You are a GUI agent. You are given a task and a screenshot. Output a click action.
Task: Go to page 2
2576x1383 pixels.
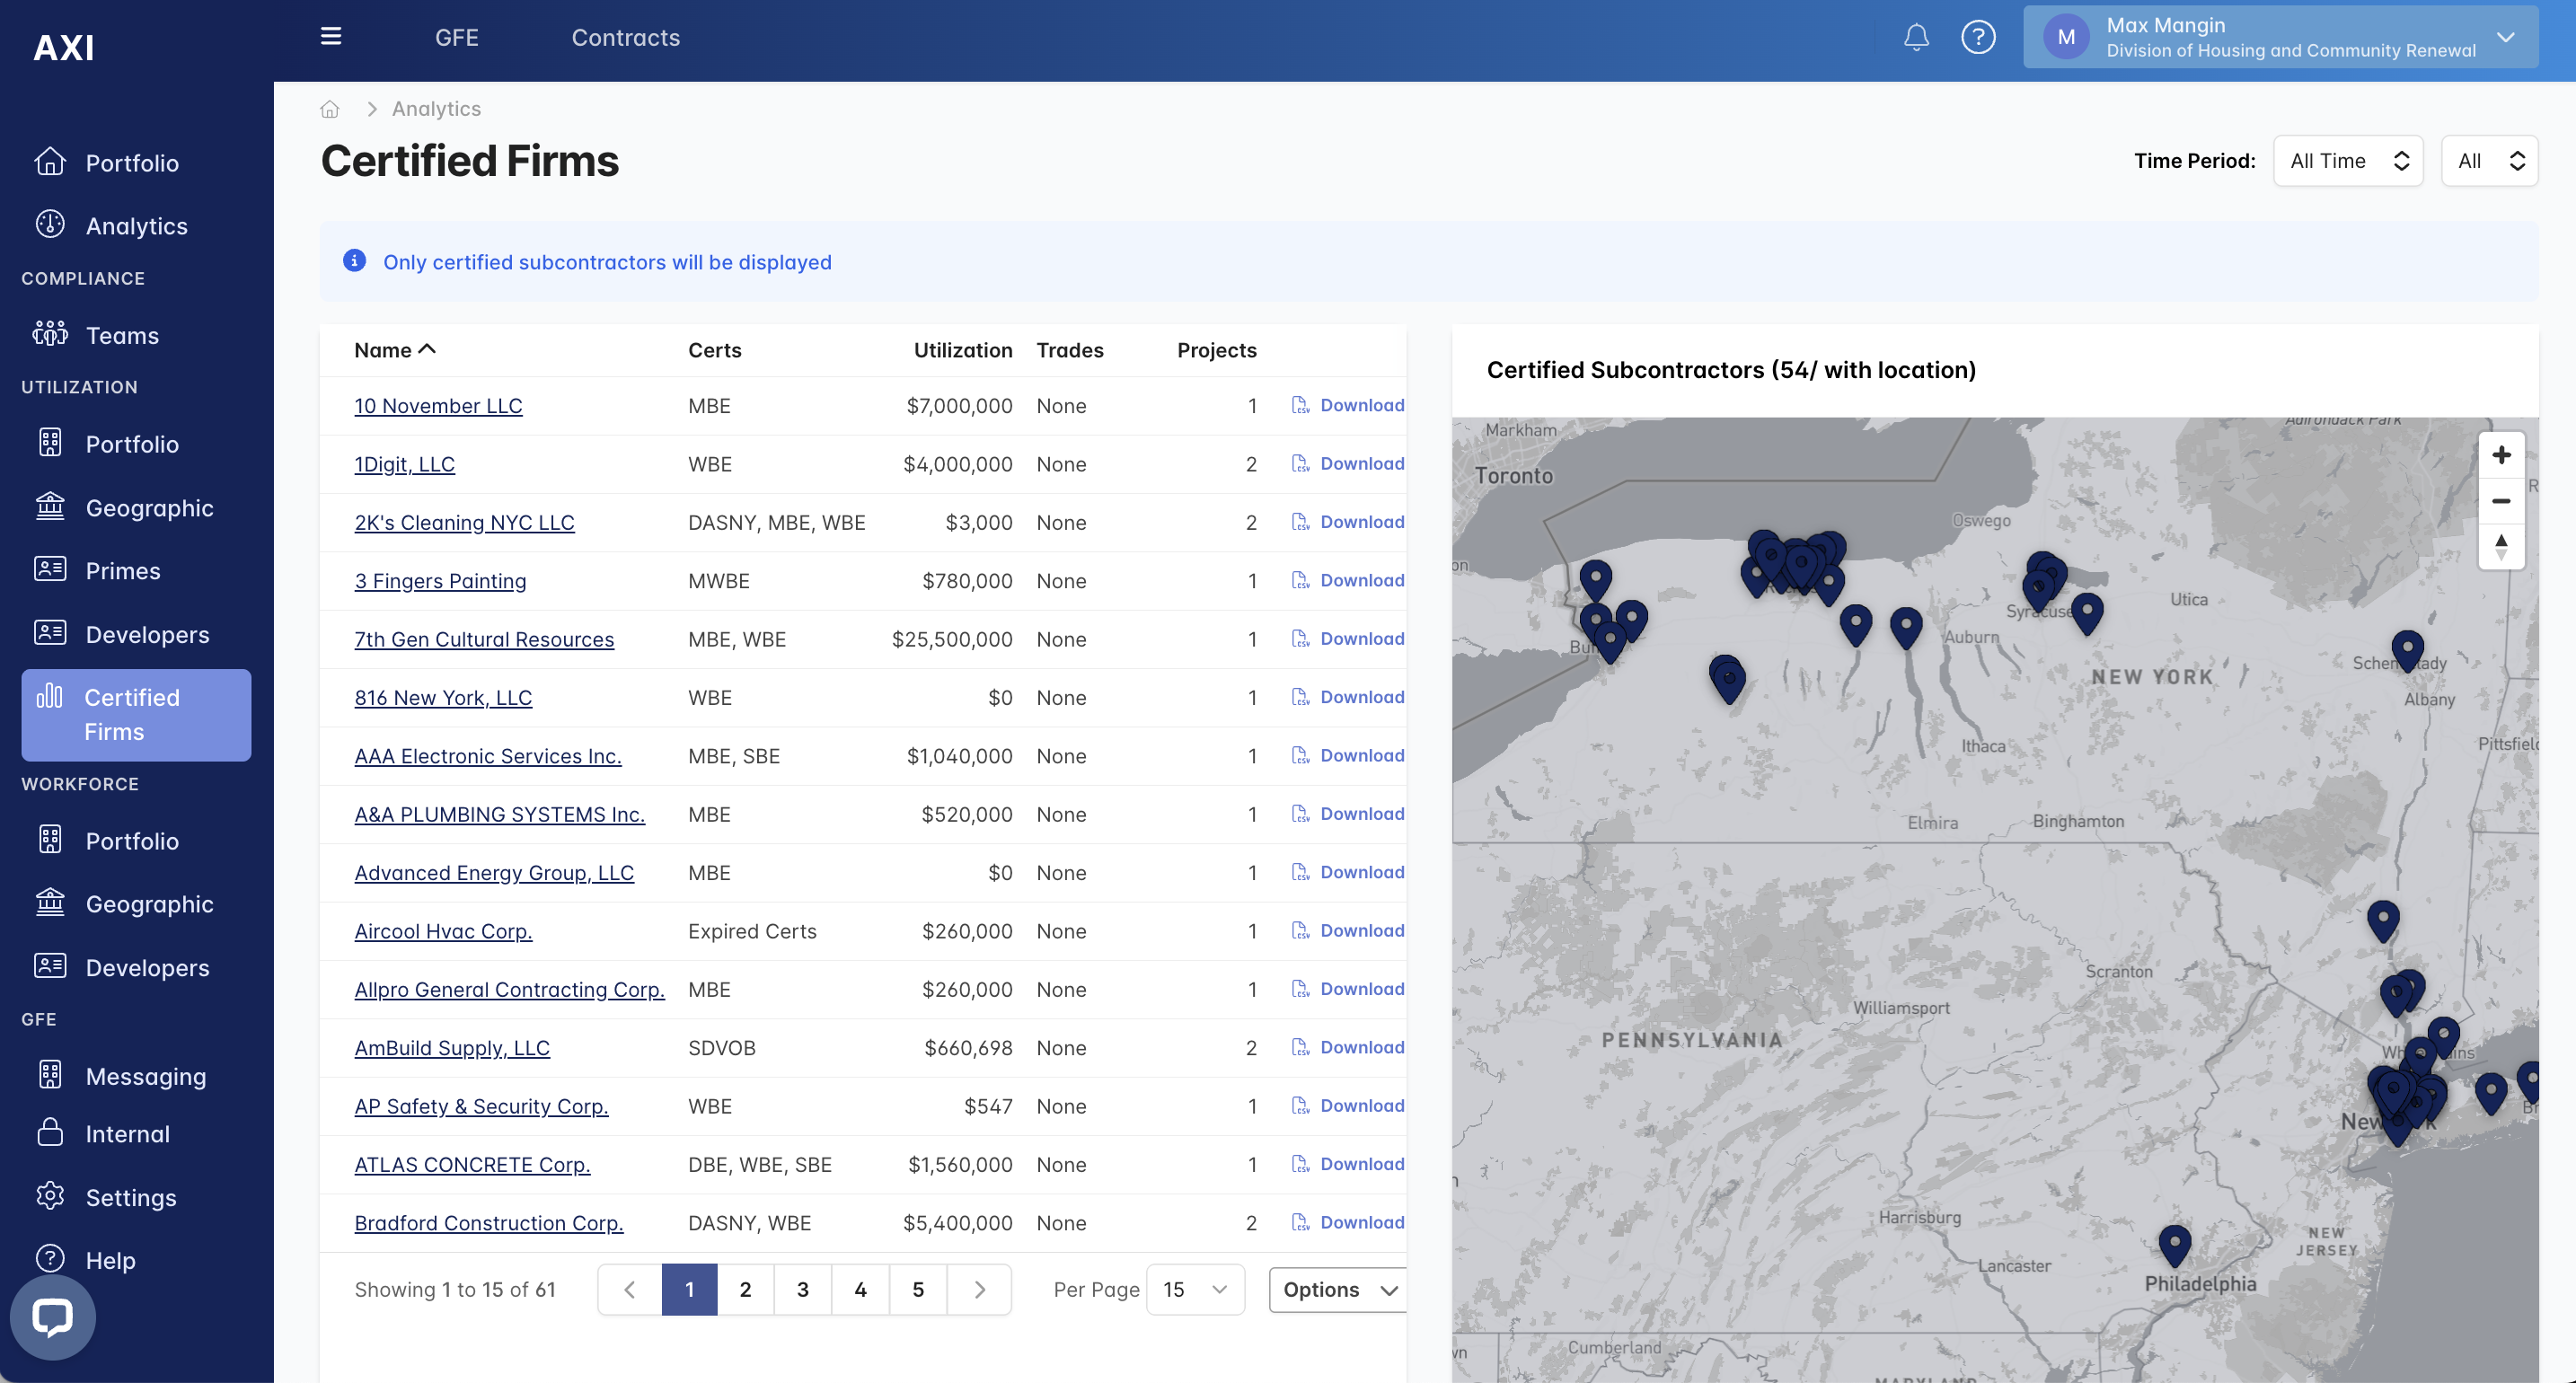(x=745, y=1289)
